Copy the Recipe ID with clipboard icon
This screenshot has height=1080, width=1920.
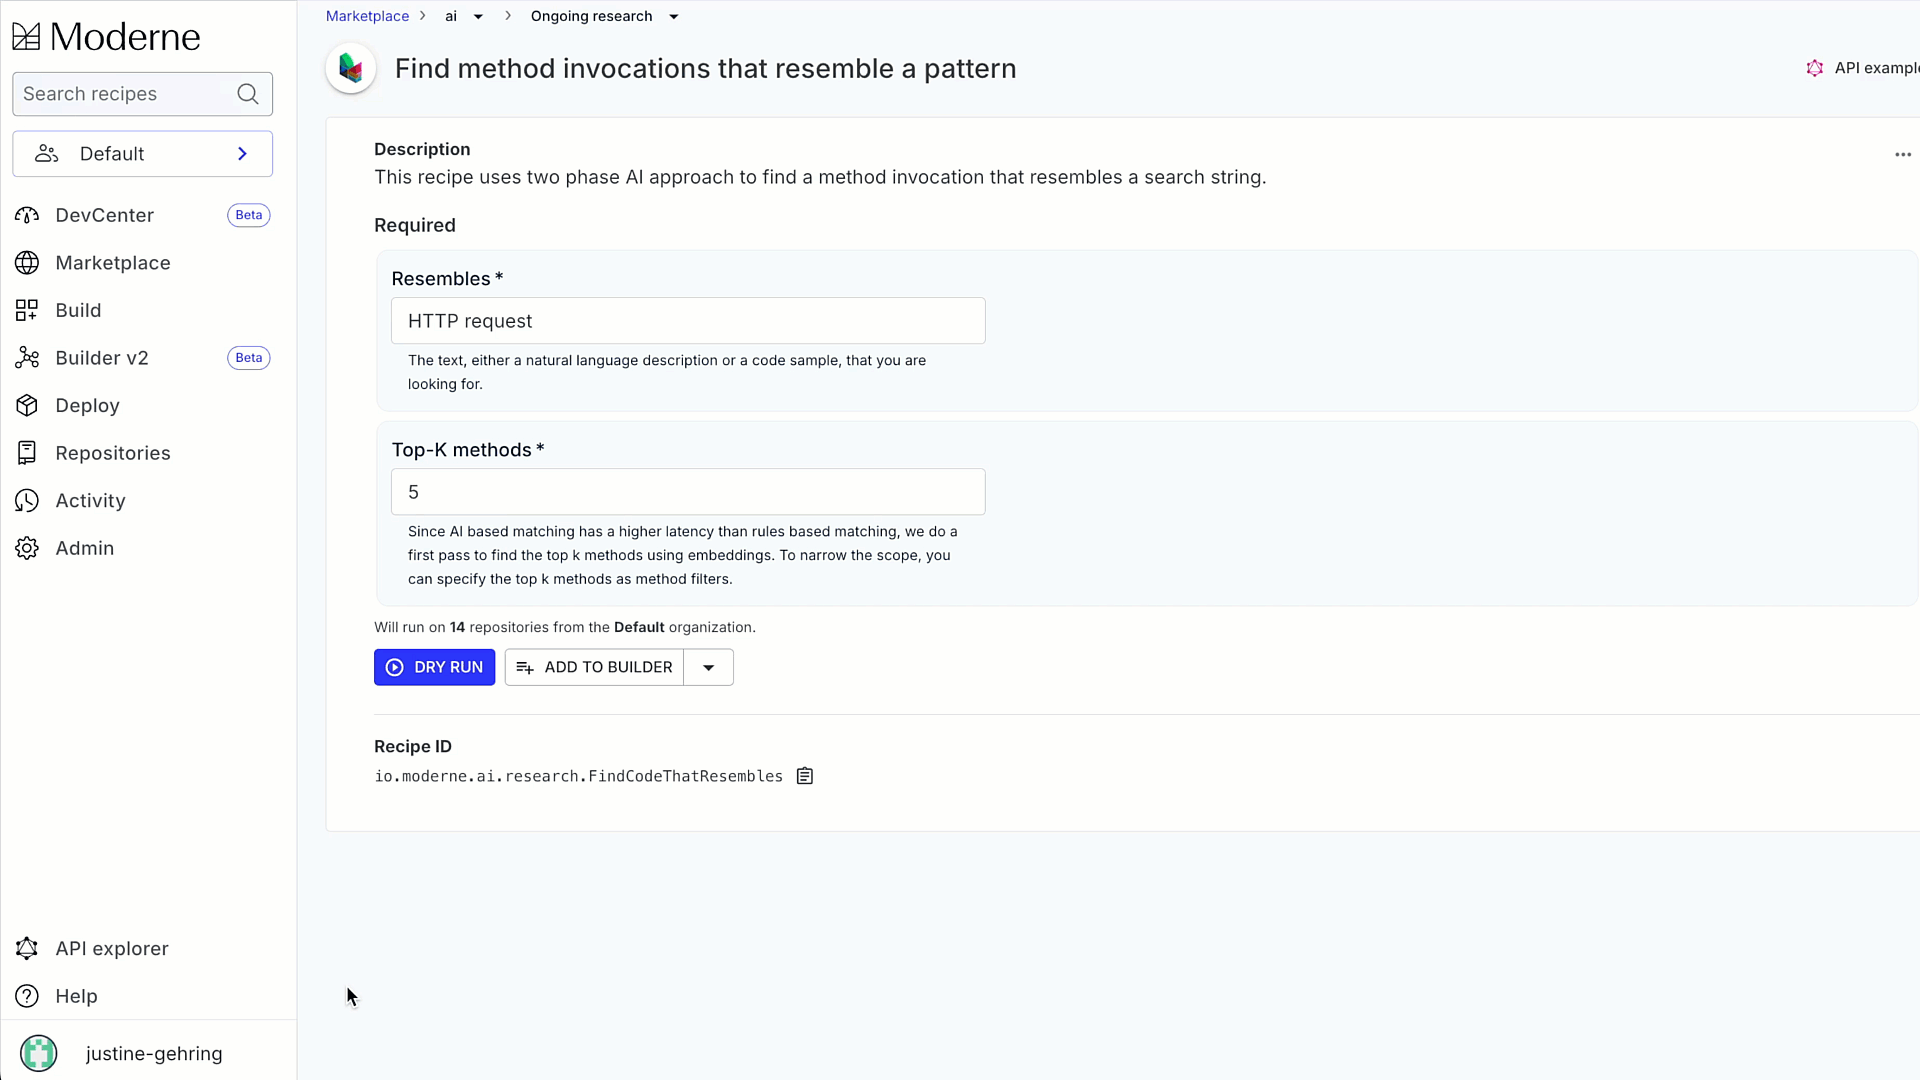click(x=805, y=776)
